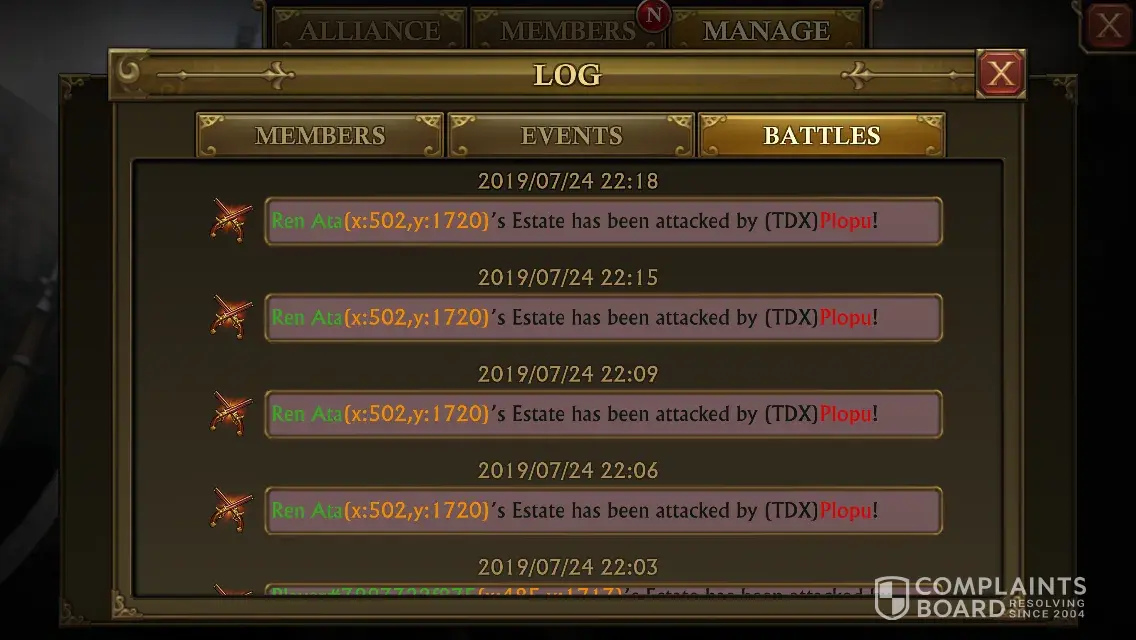Select the BATTLES log tab
The image size is (1136, 640).
822,135
